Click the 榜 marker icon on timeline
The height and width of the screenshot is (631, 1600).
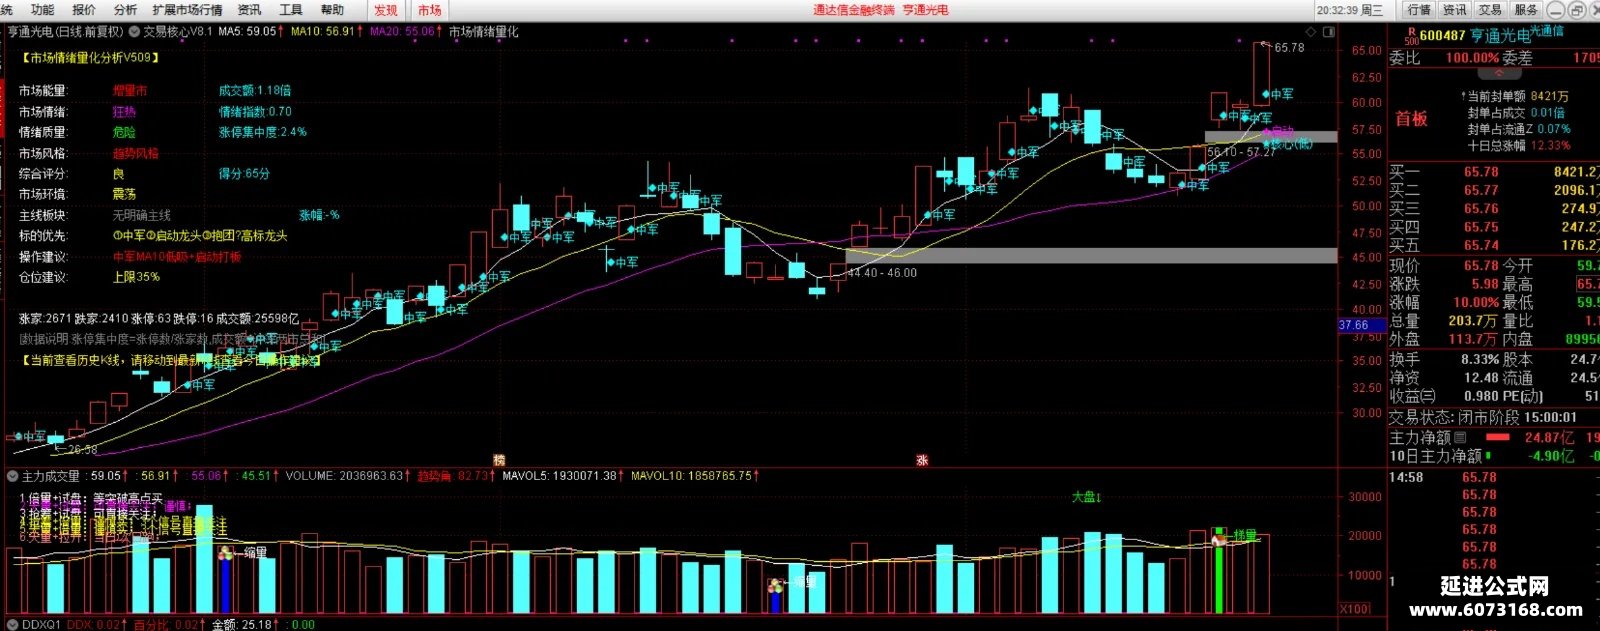coord(499,460)
